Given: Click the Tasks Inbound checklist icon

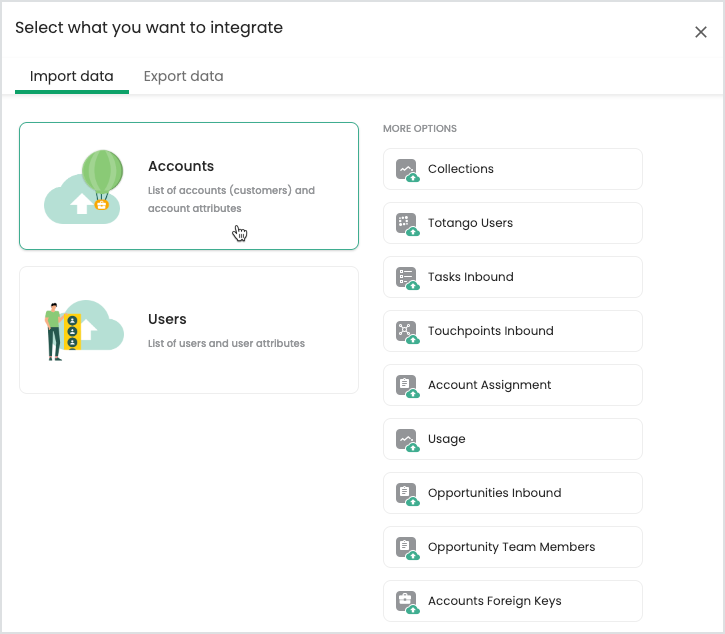Looking at the screenshot, I should pyautogui.click(x=407, y=278).
